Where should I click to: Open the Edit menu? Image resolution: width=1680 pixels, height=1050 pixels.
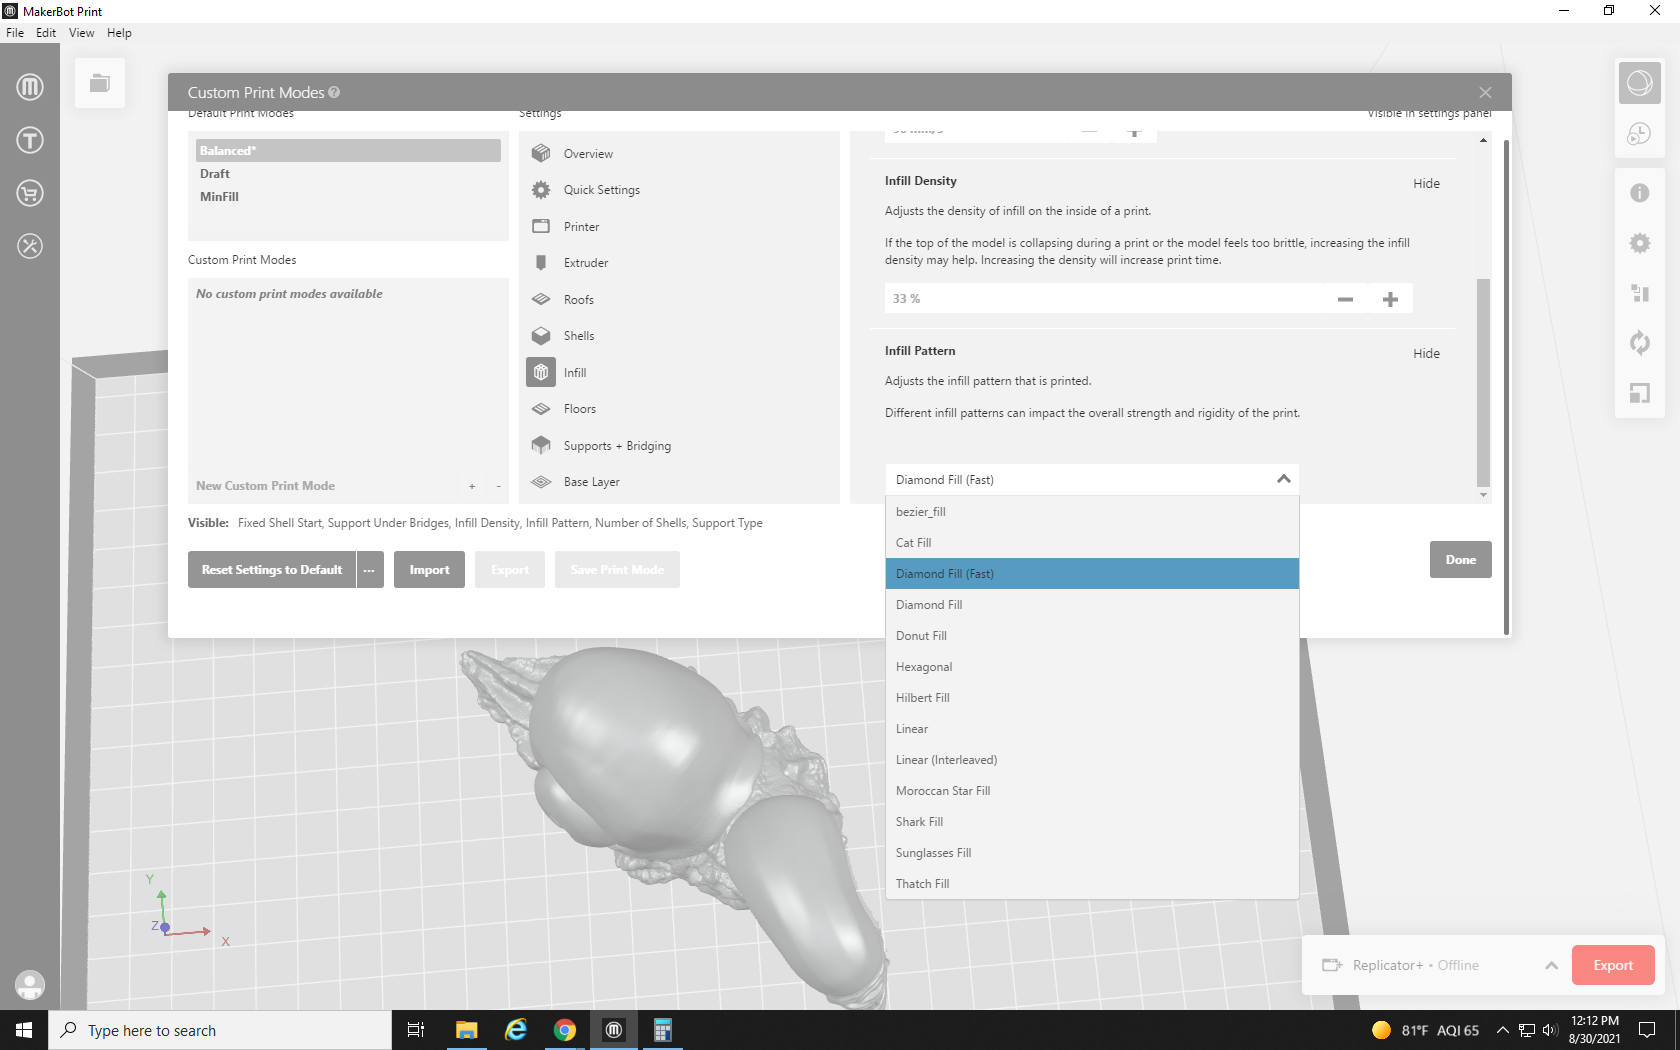46,33
